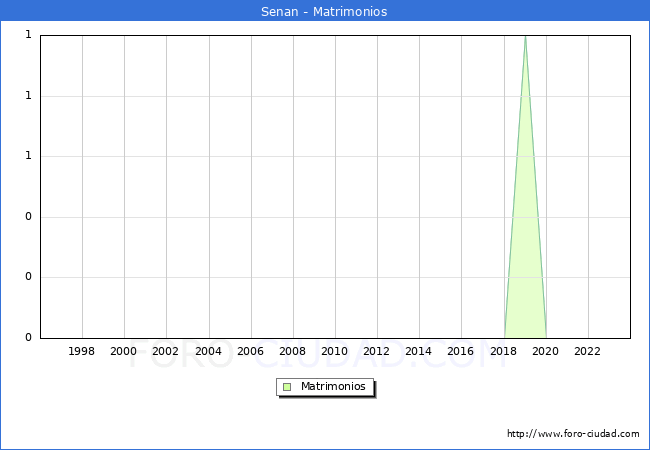Image resolution: width=650 pixels, height=450 pixels.
Task: Click the 2002 year label
Action: click(x=166, y=351)
